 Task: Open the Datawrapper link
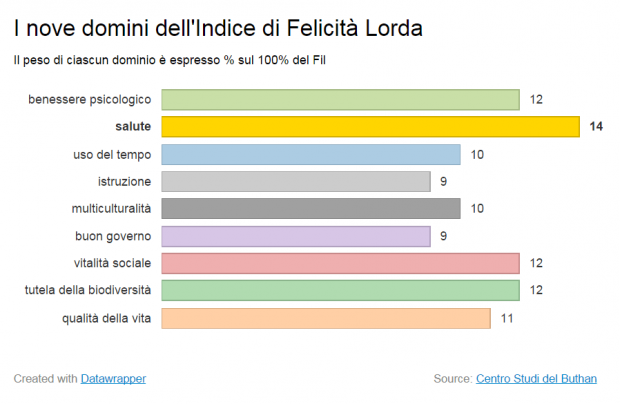tap(113, 378)
